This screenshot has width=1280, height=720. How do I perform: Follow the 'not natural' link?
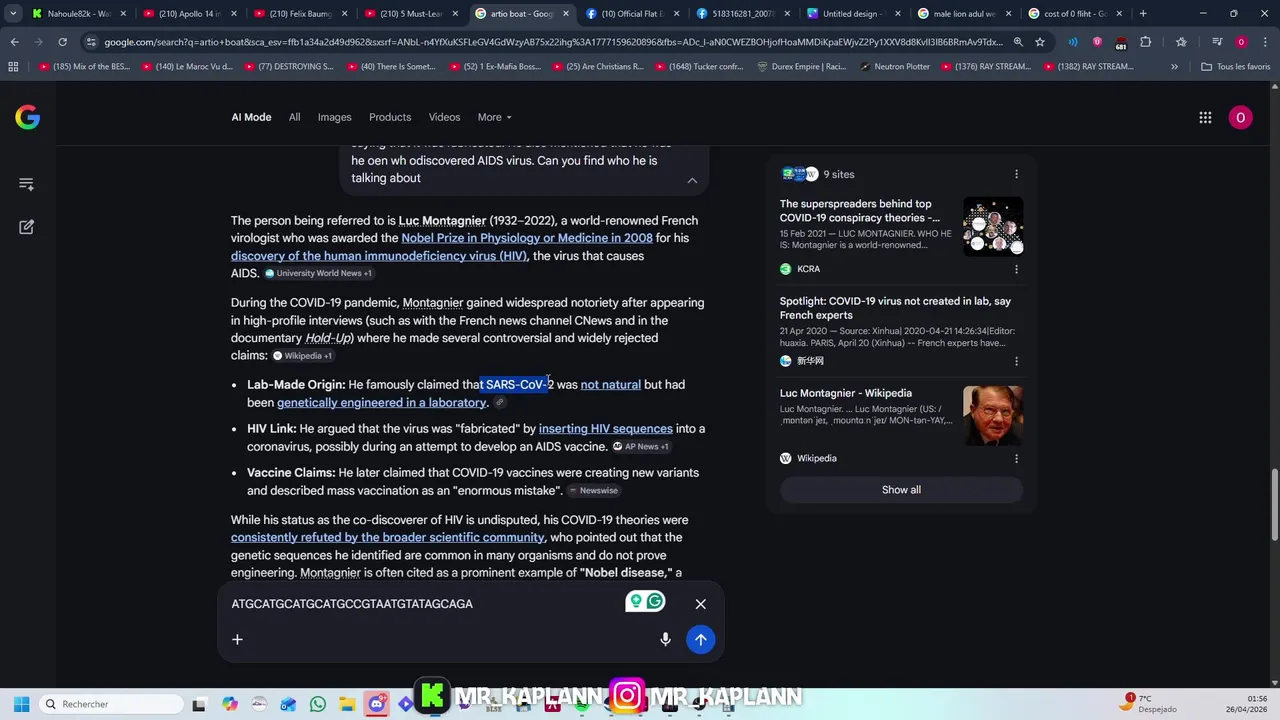coord(610,385)
